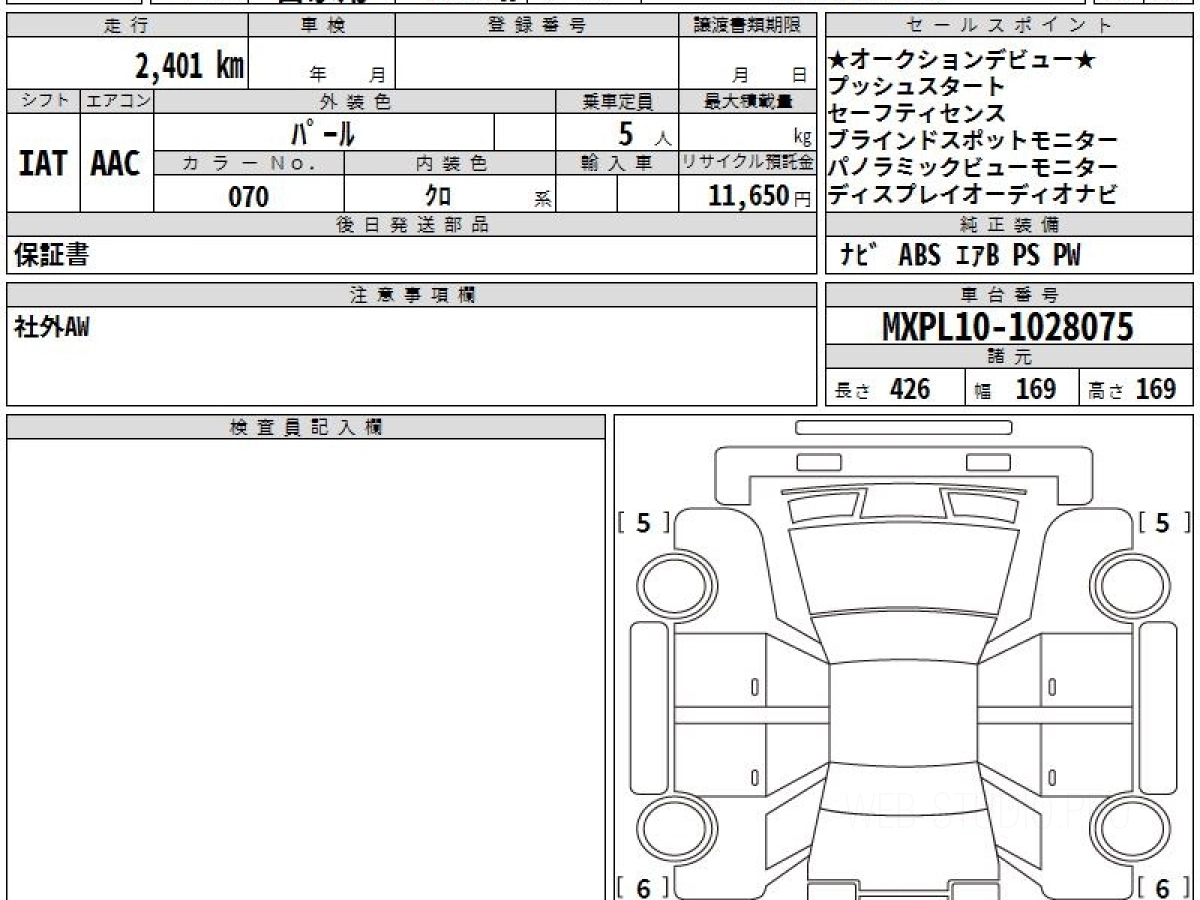
Task: Click the hood panel in car diagram
Action: tap(904, 567)
